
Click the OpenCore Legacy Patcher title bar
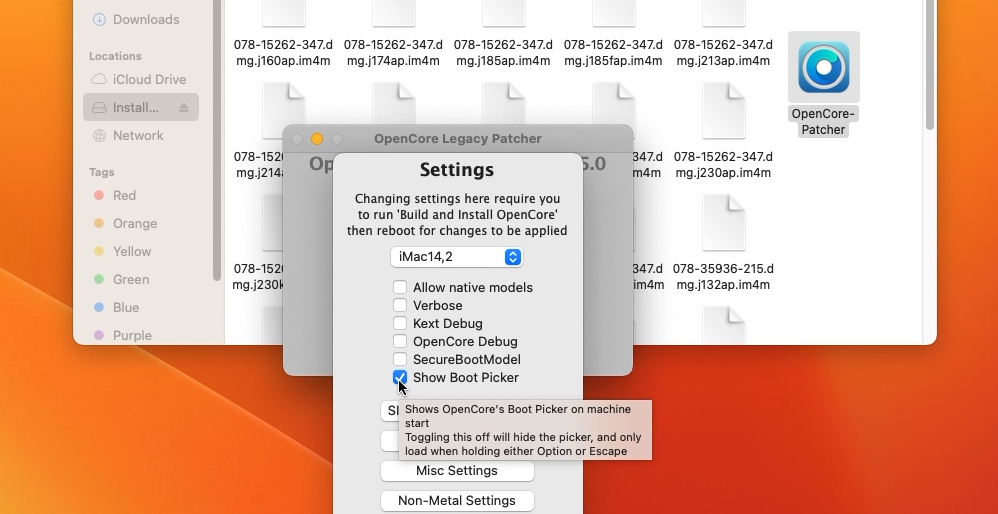[x=458, y=139]
